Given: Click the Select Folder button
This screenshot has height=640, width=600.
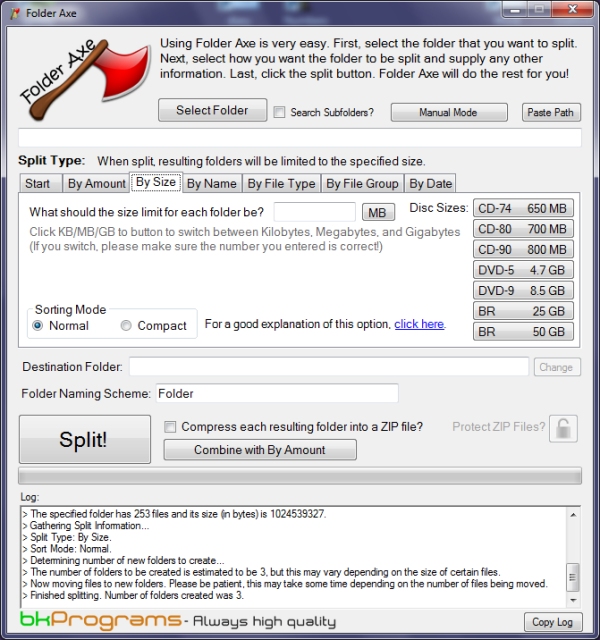Looking at the screenshot, I should pyautogui.click(x=213, y=110).
